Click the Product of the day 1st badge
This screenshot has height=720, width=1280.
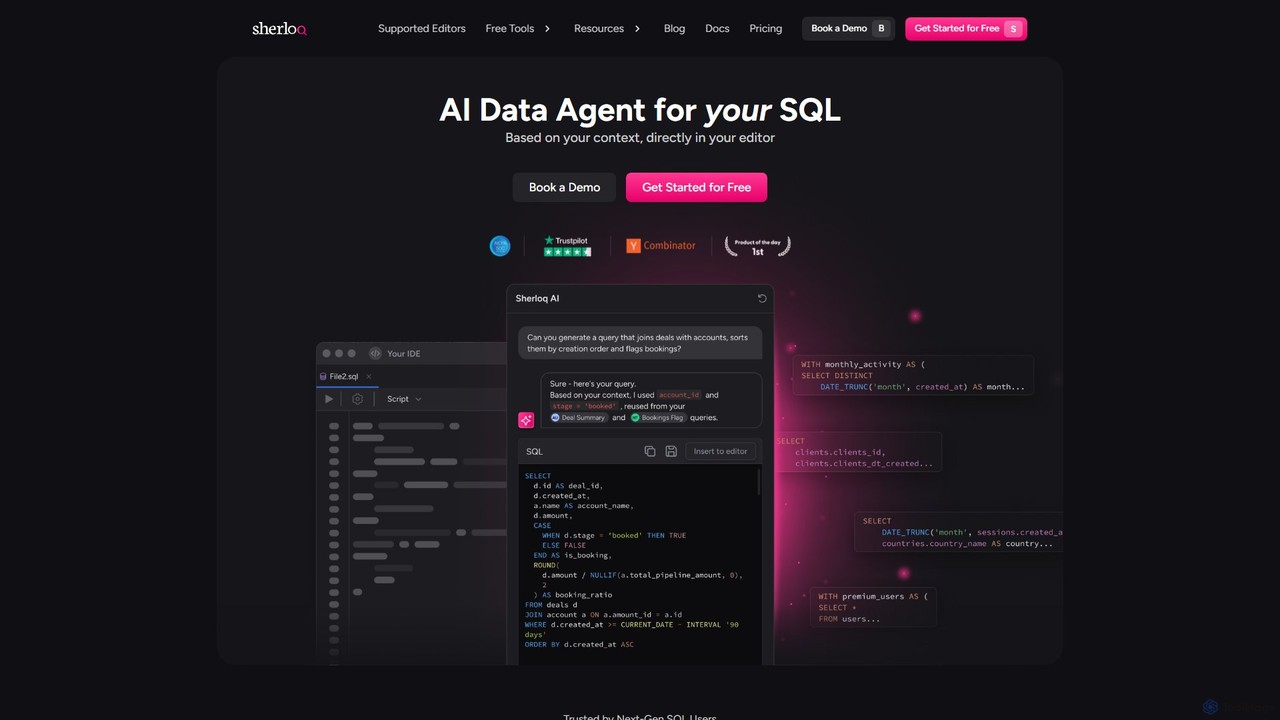tap(757, 246)
